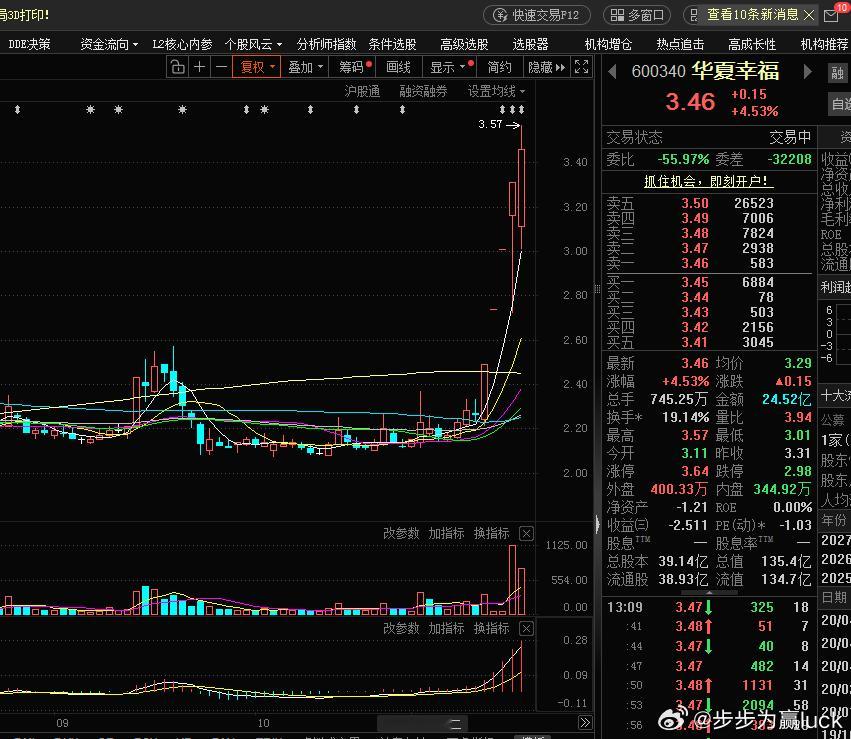Image resolution: width=851 pixels, height=739 pixels.
Task: Click the 13:09 trade tick row
Action: coord(708,607)
